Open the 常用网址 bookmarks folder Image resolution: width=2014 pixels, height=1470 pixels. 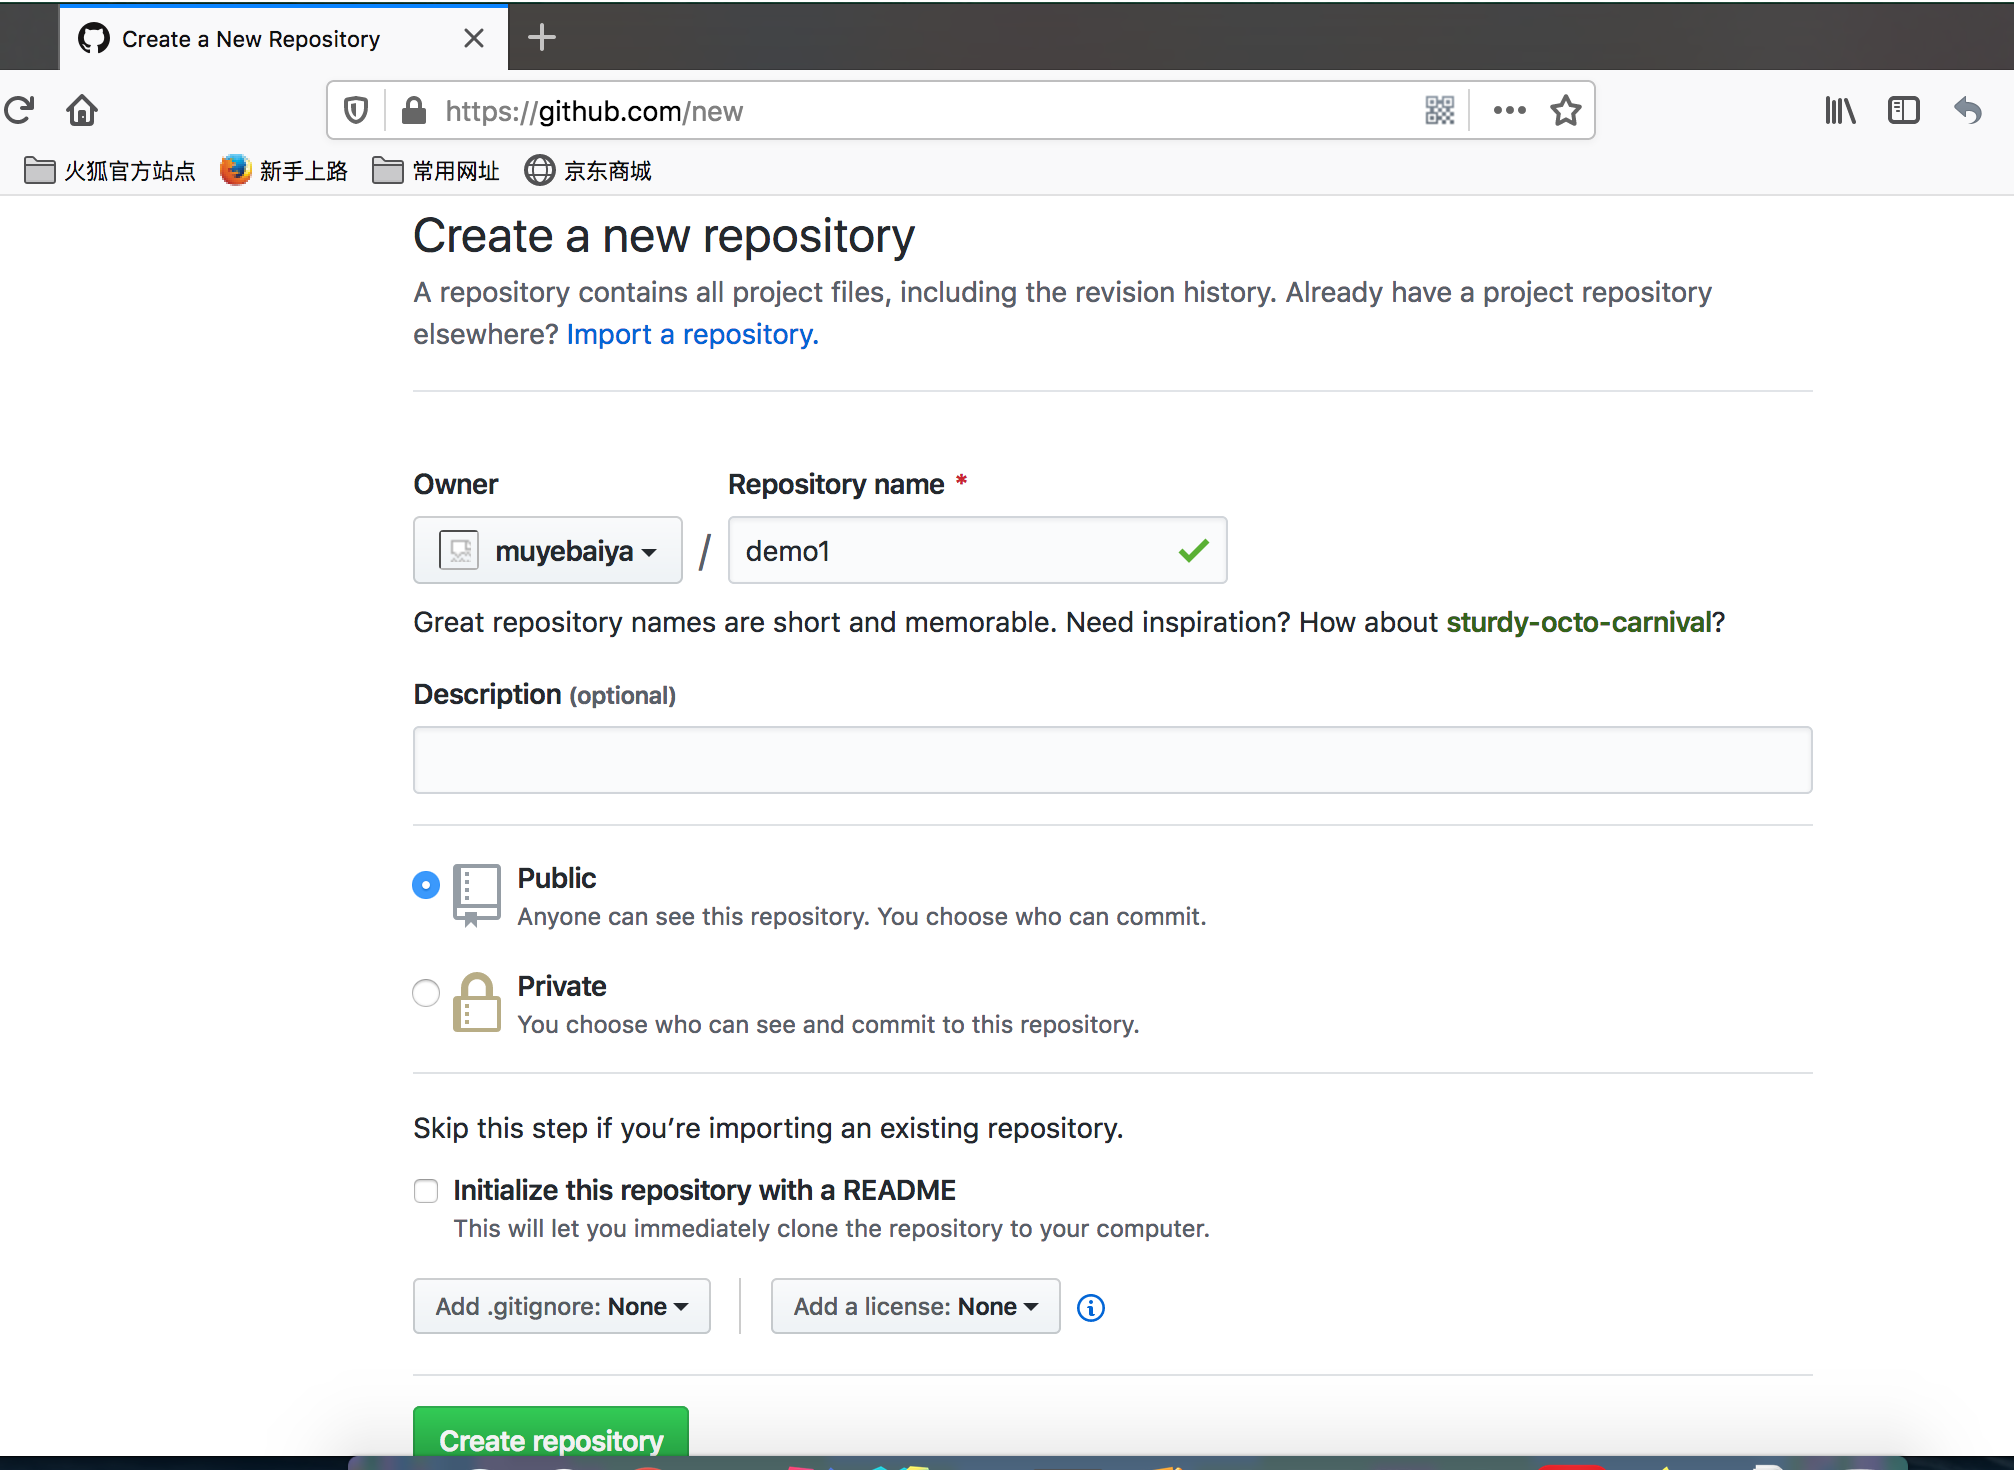pyautogui.click(x=436, y=171)
